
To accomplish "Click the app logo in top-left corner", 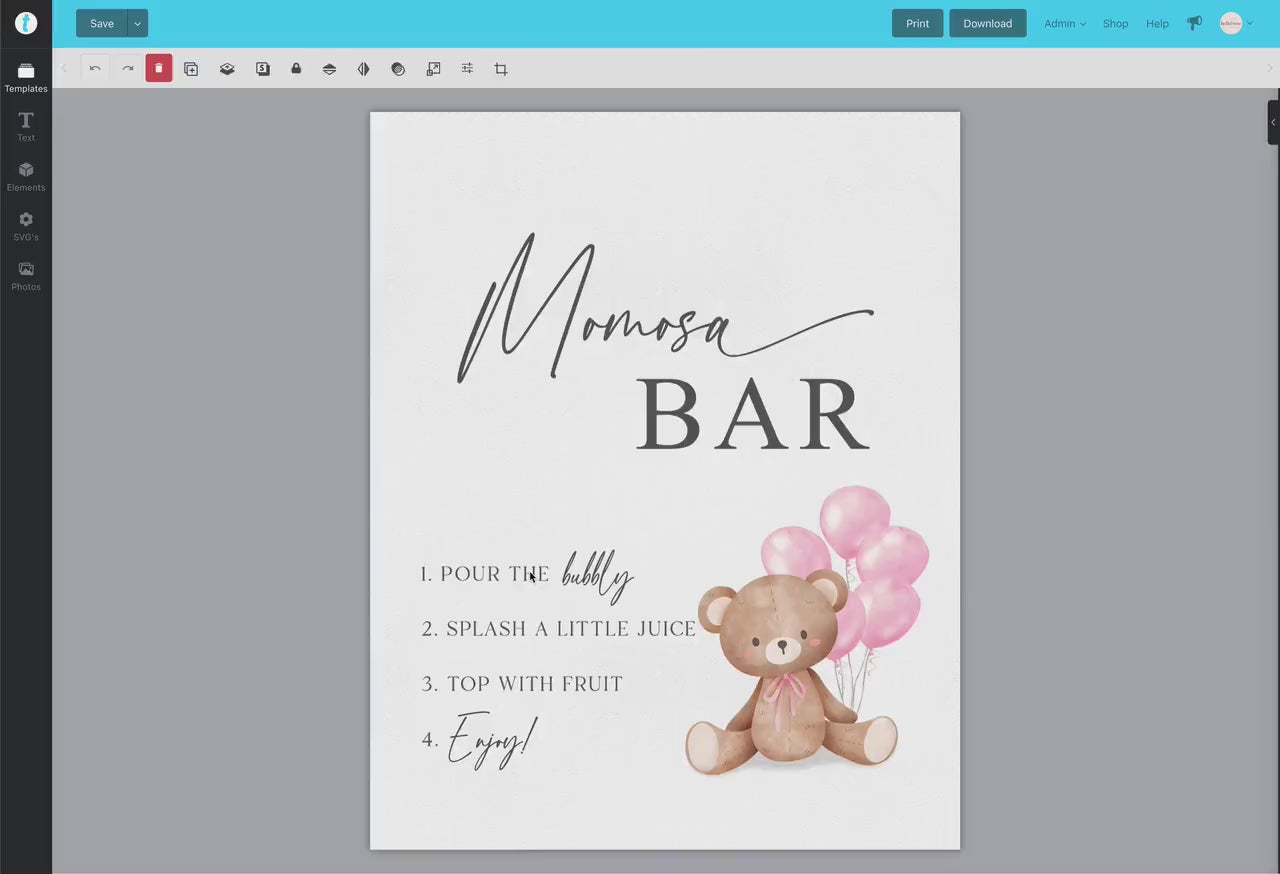I will click(26, 23).
